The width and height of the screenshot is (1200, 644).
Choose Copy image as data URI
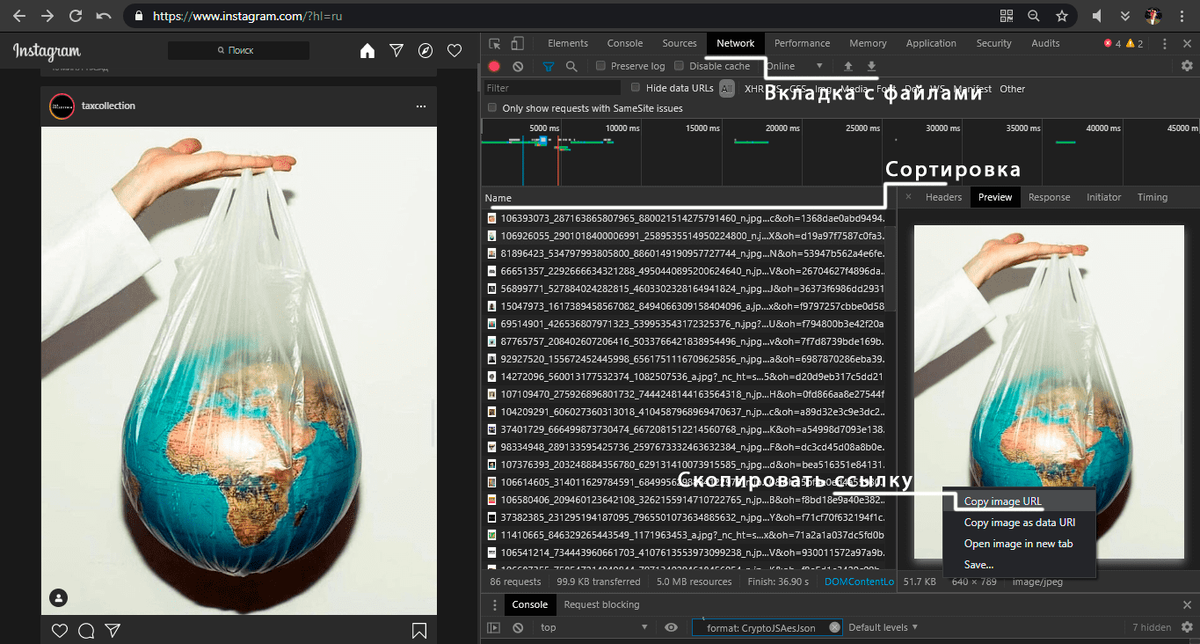click(1020, 522)
